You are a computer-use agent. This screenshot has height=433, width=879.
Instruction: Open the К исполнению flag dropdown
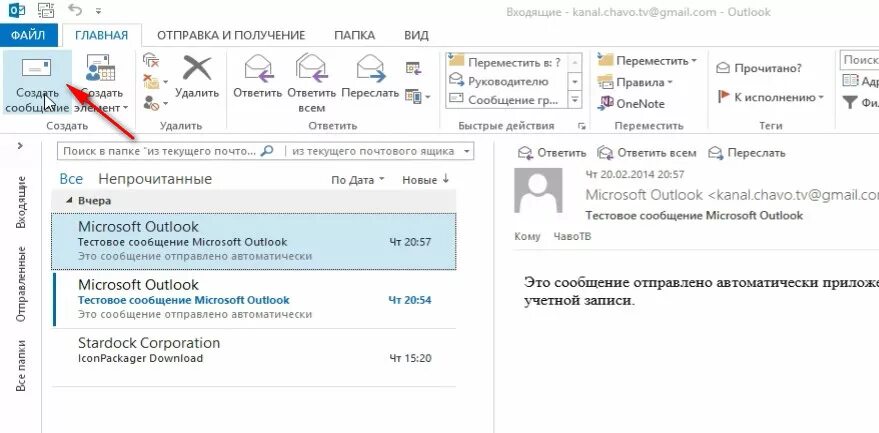[x=771, y=97]
